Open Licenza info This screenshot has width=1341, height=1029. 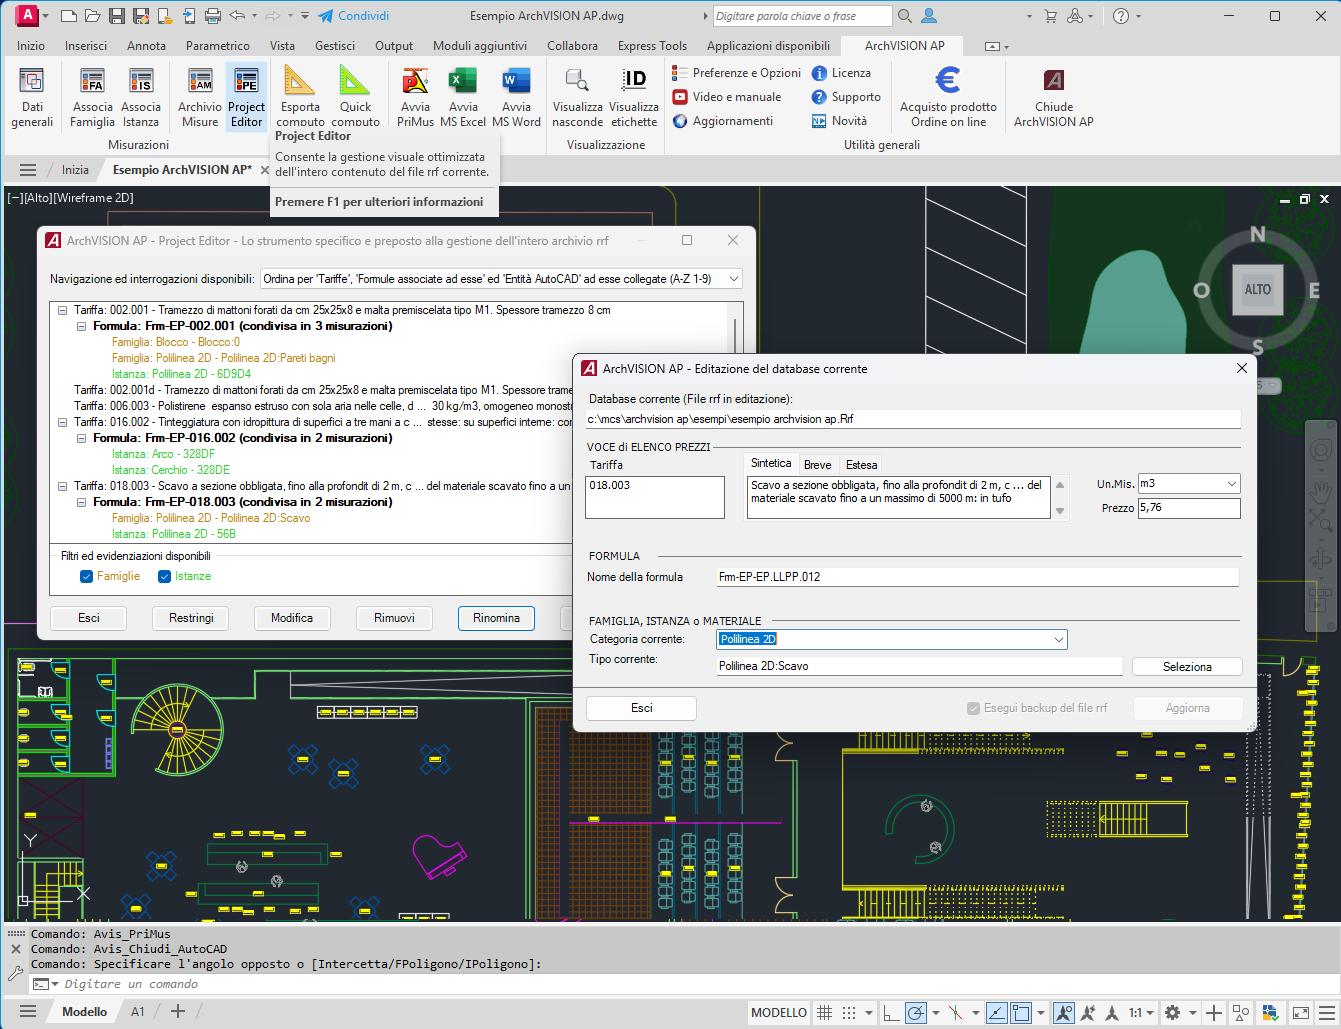[x=841, y=73]
